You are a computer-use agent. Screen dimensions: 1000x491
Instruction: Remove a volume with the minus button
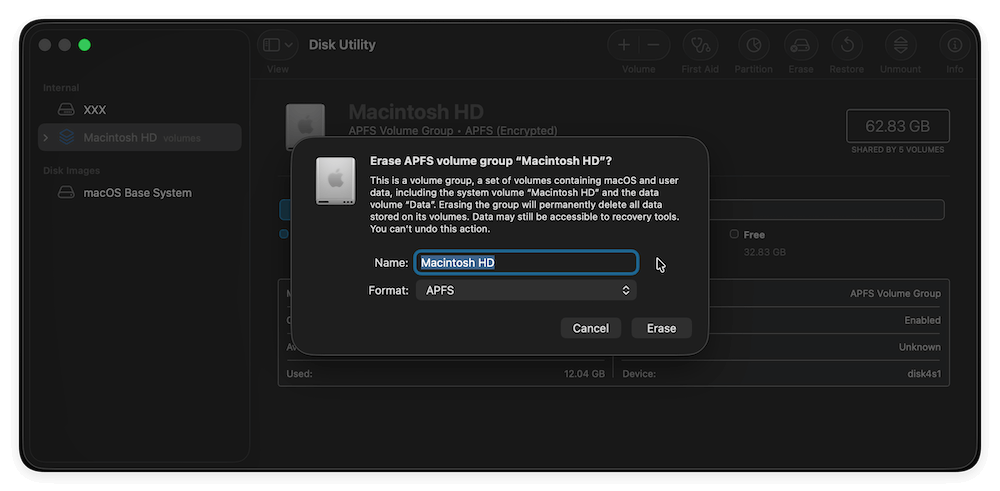pyautogui.click(x=653, y=45)
